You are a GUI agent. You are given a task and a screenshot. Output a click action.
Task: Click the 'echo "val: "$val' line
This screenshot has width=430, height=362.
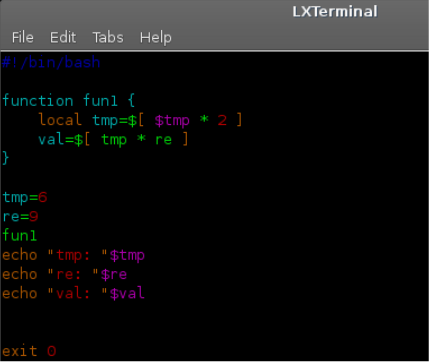pyautogui.click(x=73, y=294)
